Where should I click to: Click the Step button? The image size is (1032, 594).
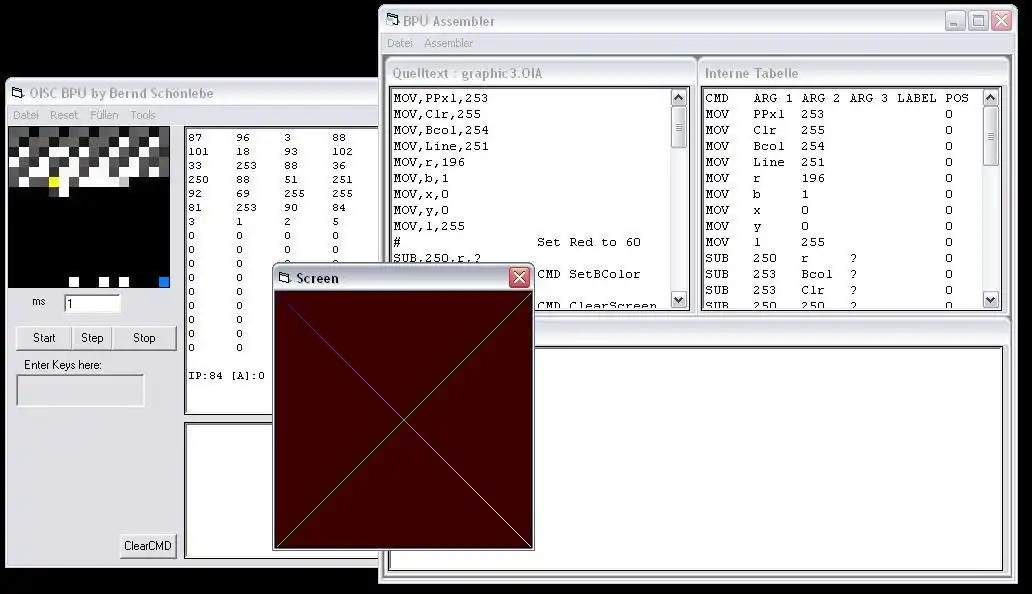(x=92, y=337)
